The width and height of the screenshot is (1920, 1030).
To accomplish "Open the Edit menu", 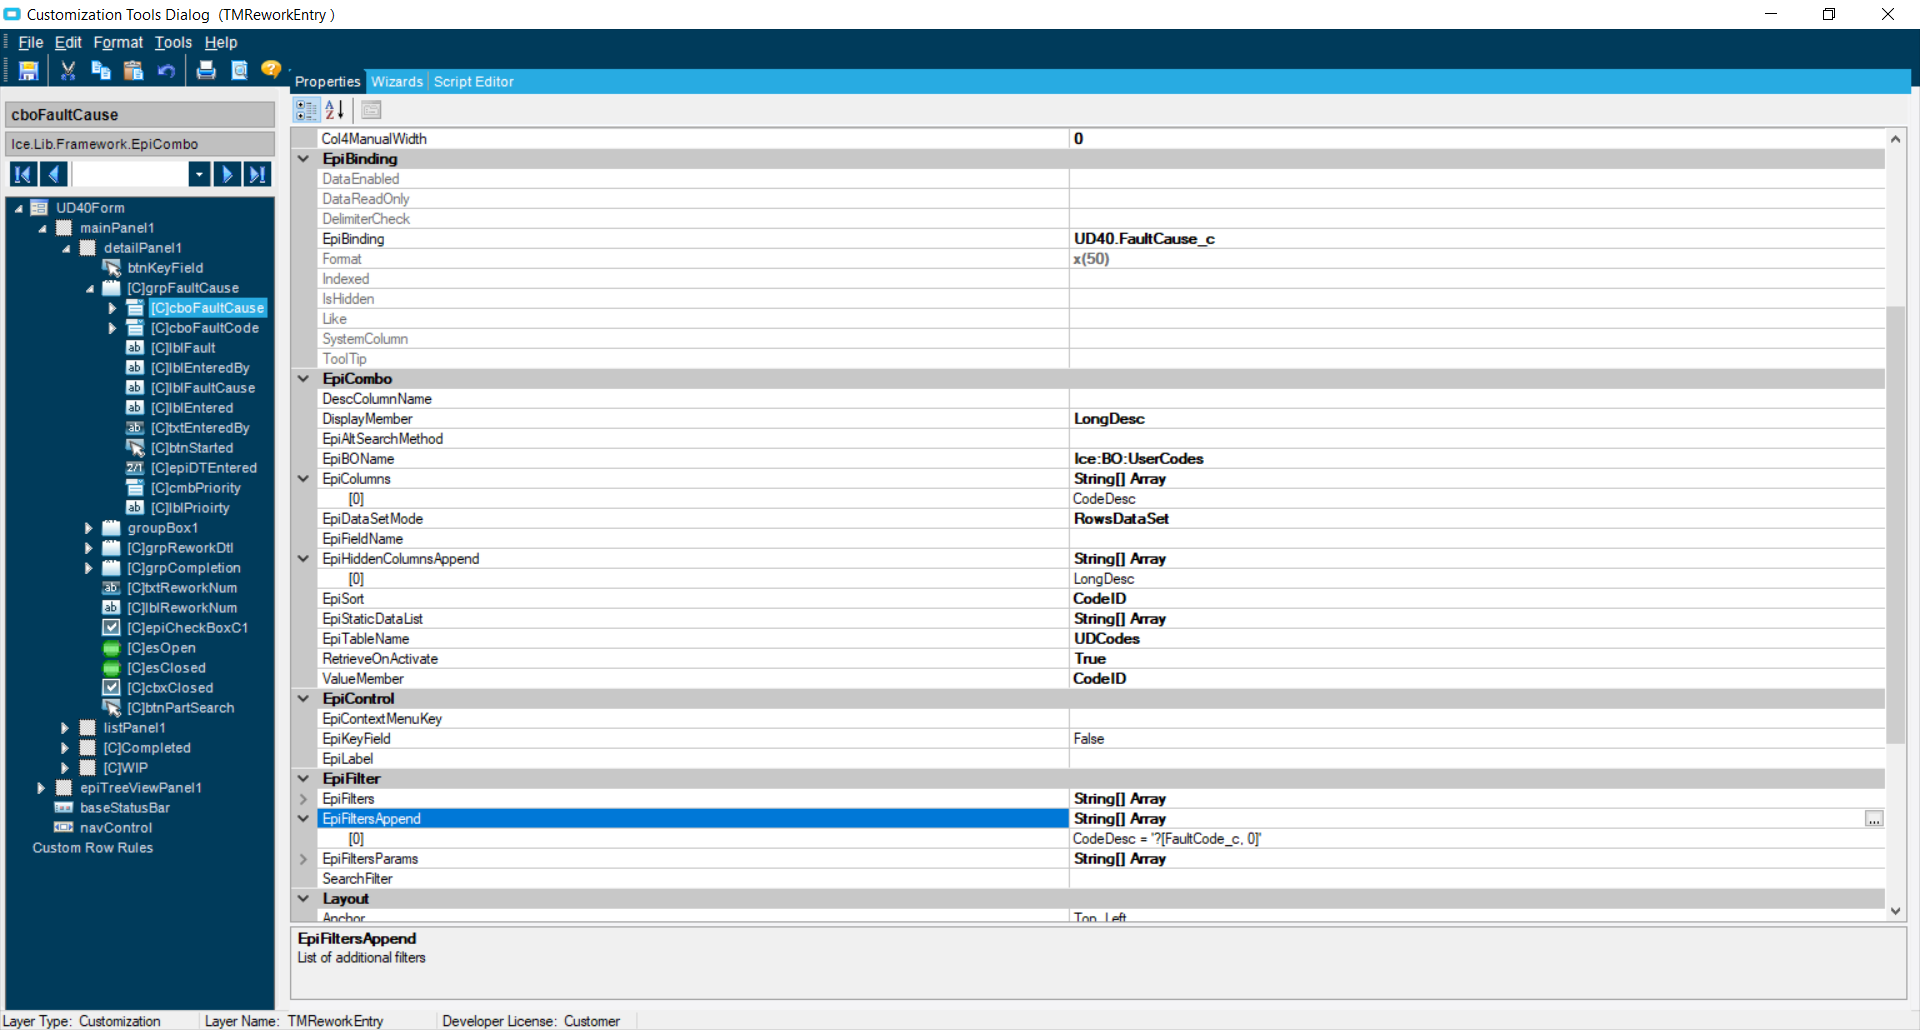I will 68,42.
